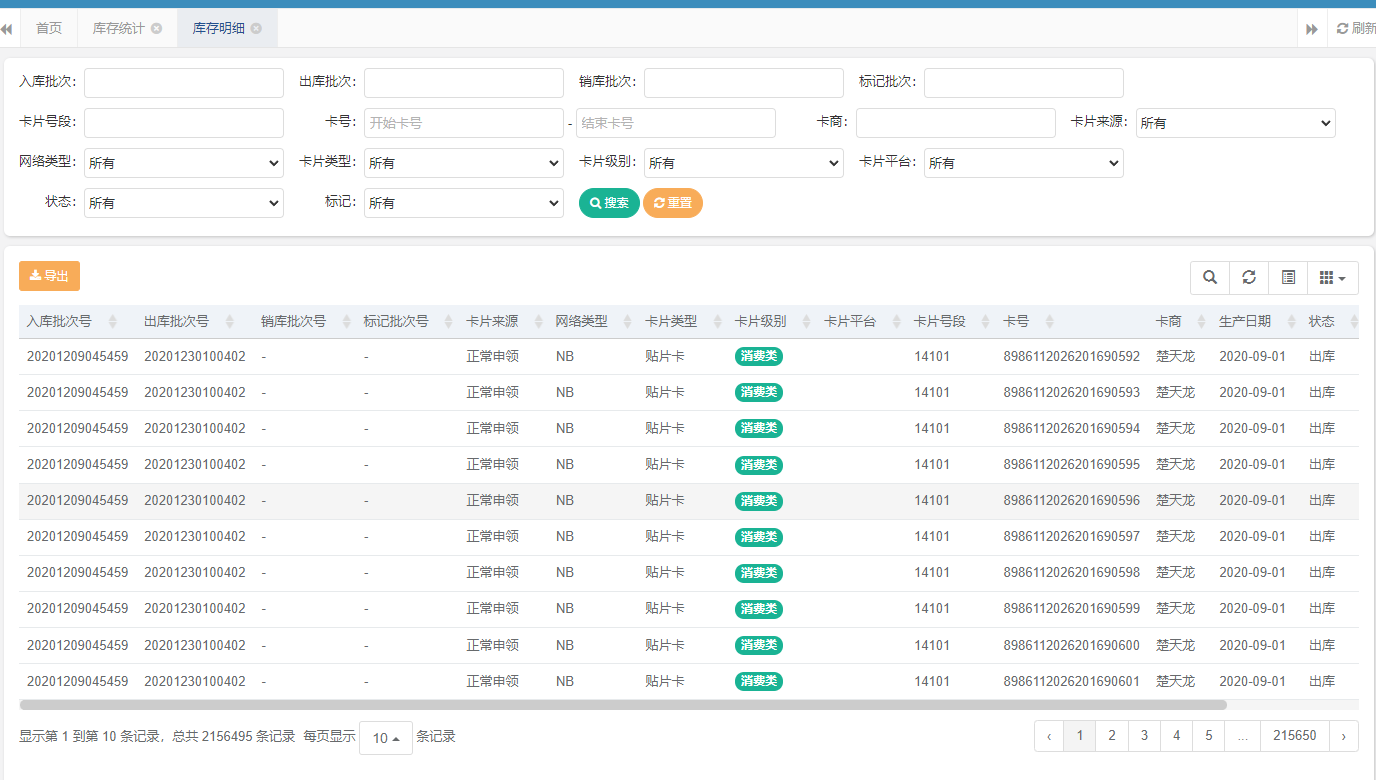
Task: Toggle card view icon in table toolbar
Action: 1288,278
